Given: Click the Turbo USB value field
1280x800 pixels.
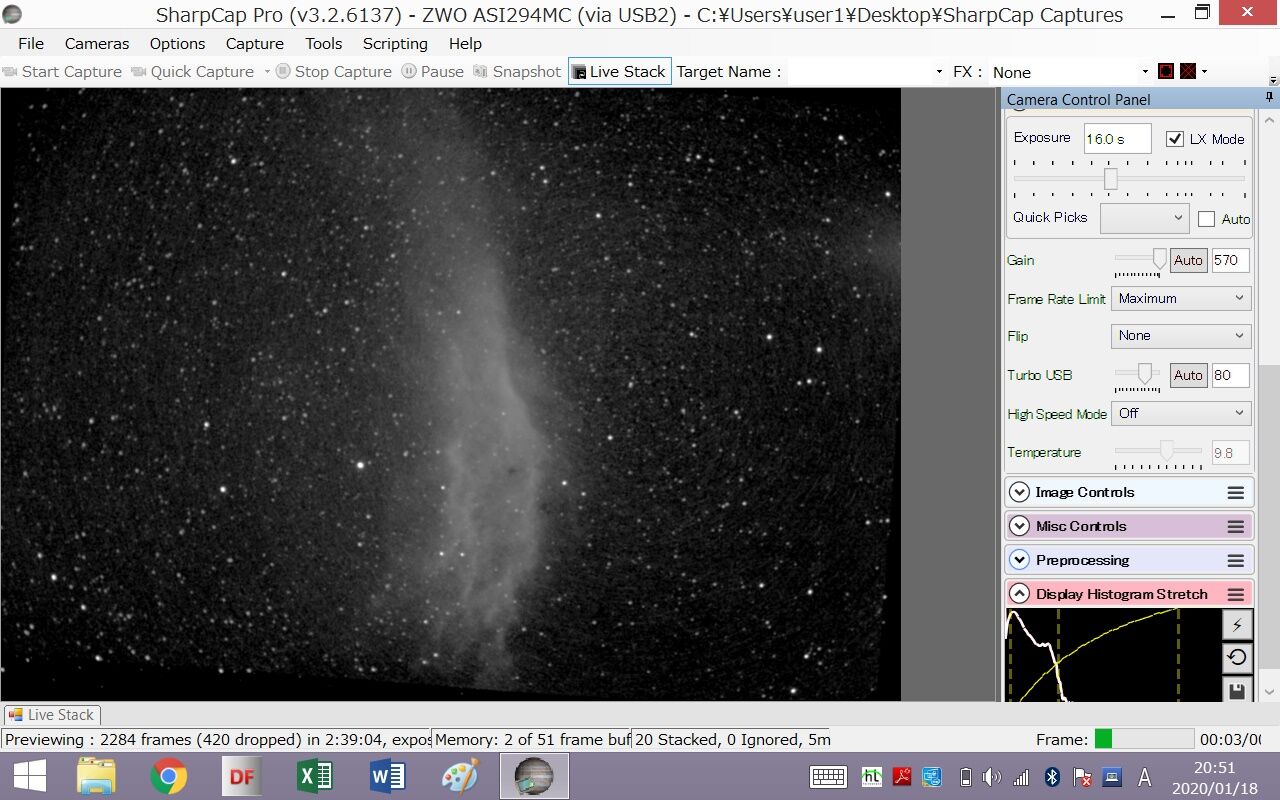Looking at the screenshot, I should pos(1230,376).
